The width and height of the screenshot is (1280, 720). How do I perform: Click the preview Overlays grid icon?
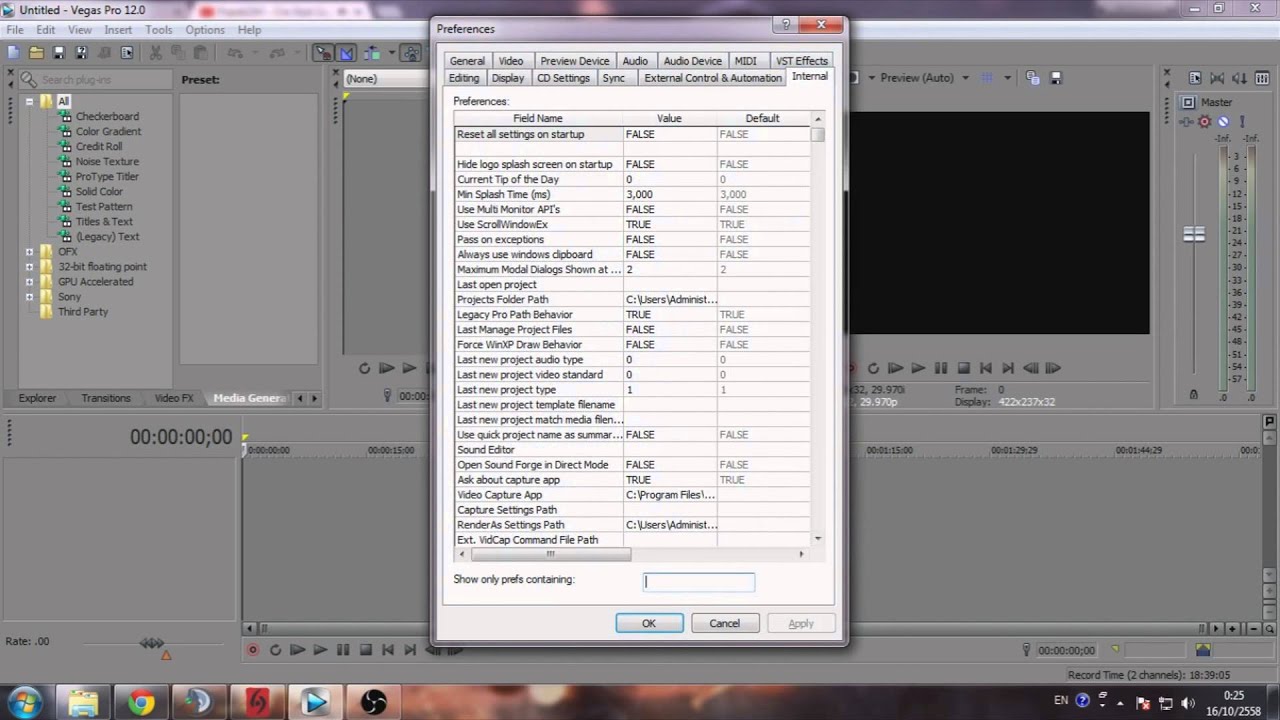tap(987, 78)
